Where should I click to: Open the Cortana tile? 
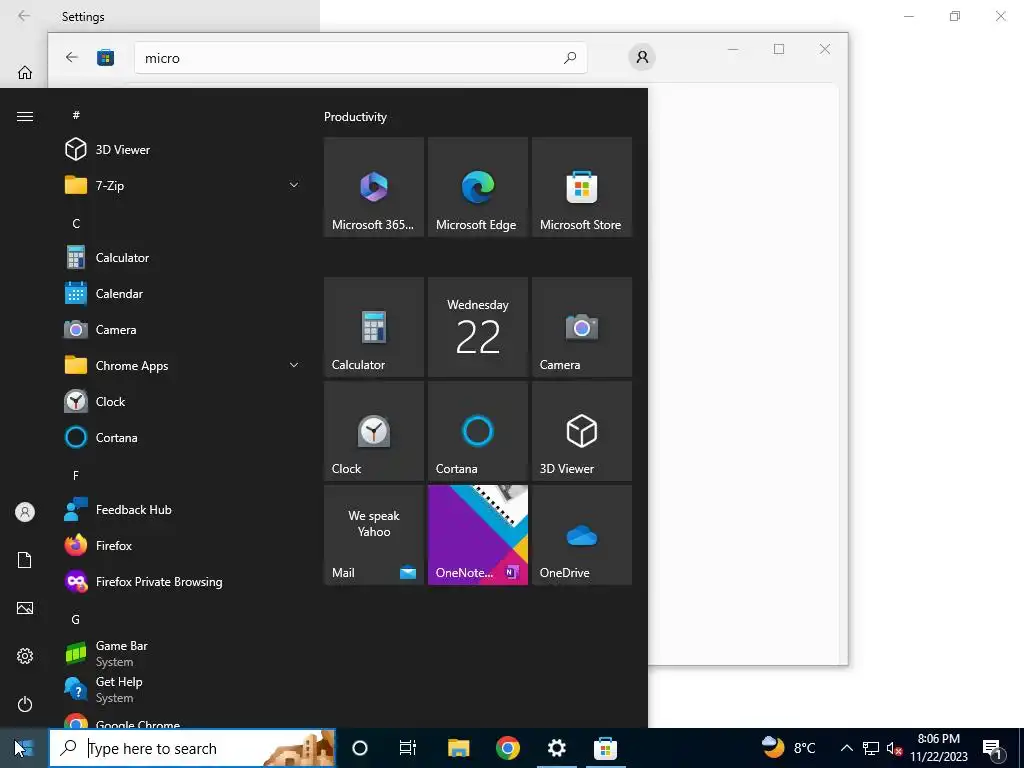pos(477,431)
